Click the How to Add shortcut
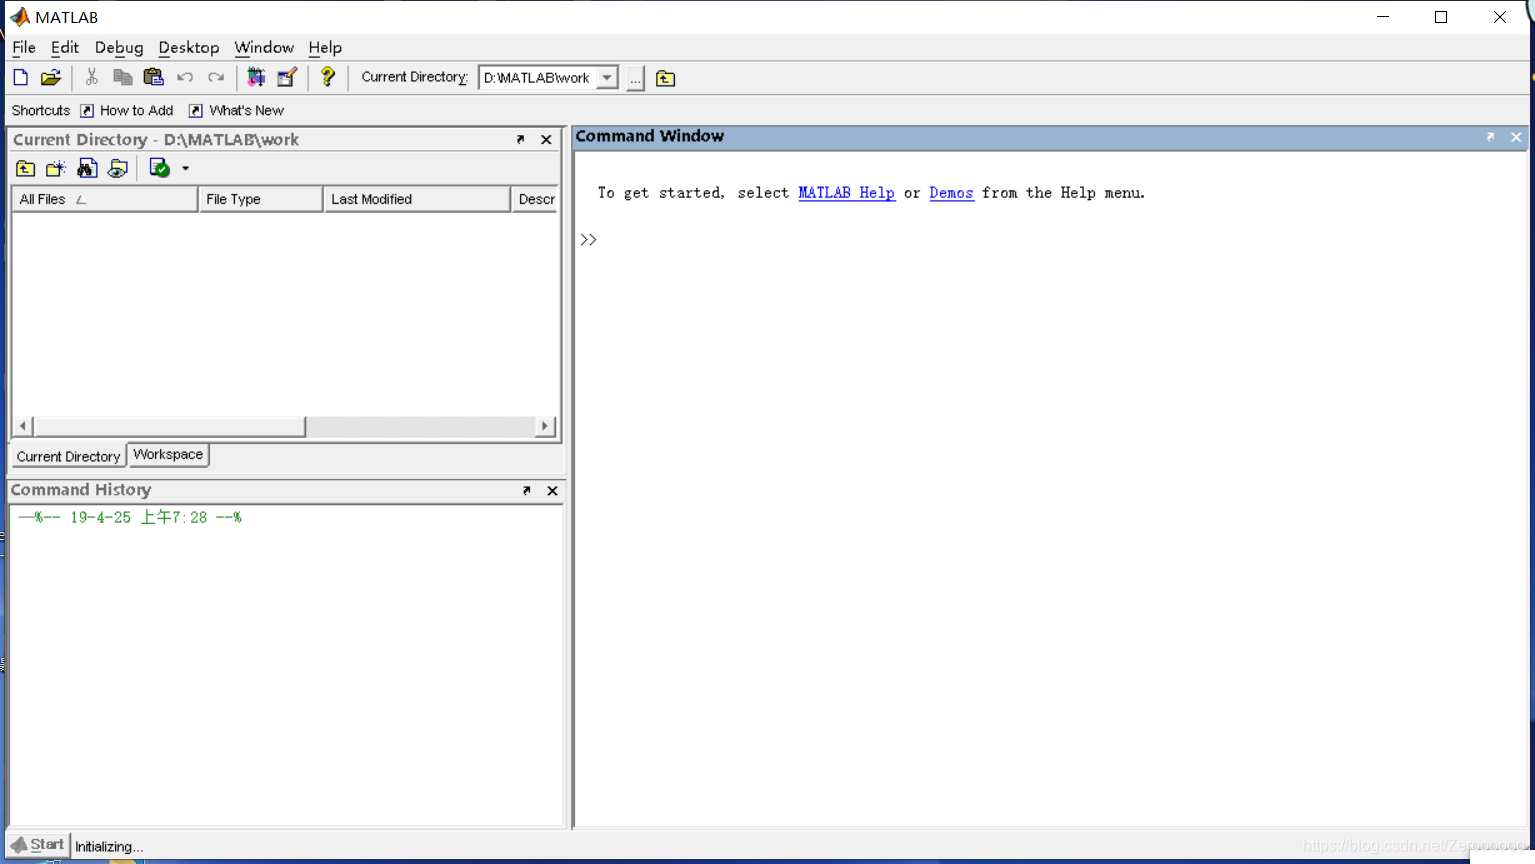 pyautogui.click(x=127, y=110)
